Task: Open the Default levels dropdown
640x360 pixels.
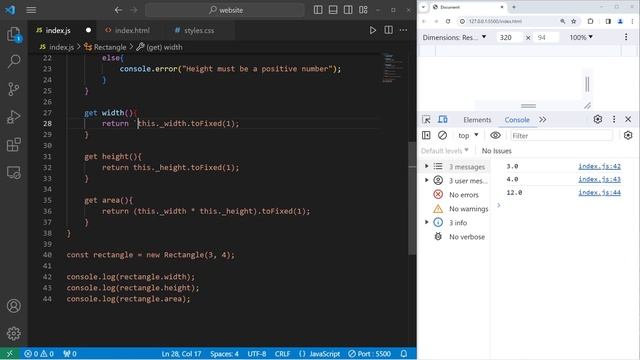Action: tap(444, 151)
